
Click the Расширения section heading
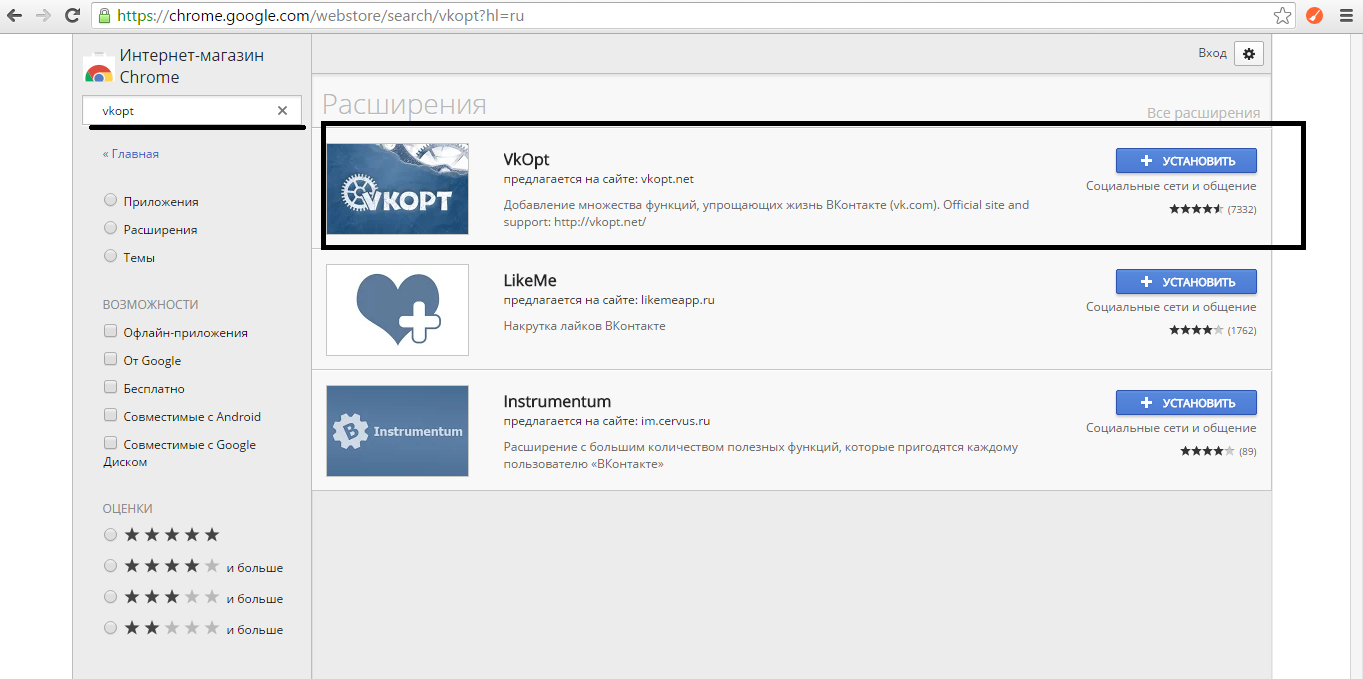(x=404, y=104)
